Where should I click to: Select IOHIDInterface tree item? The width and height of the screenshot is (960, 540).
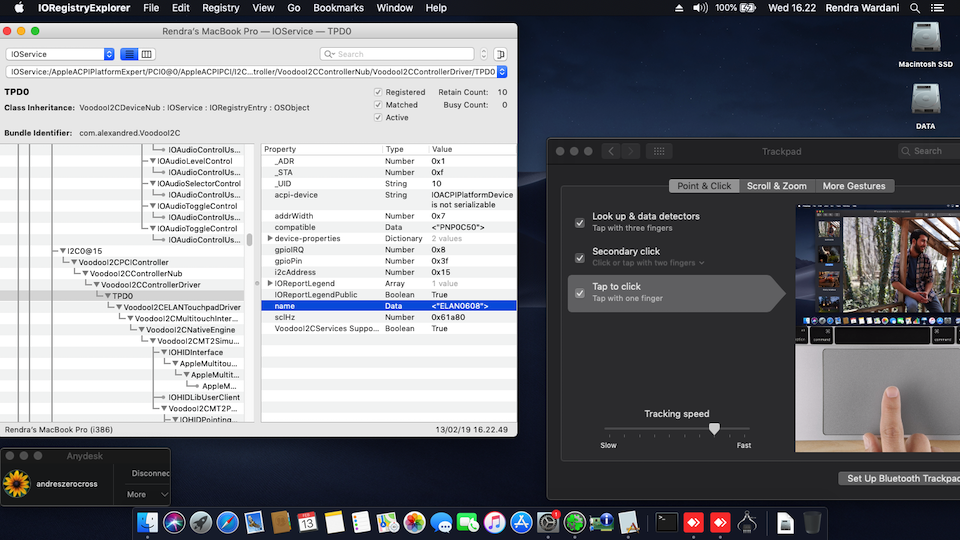pos(195,352)
